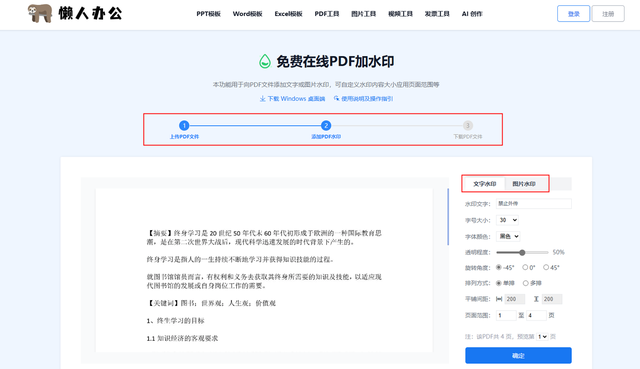Image resolution: width=640 pixels, height=369 pixels.
Task: Open the 下载 Windows 桌面端 link
Action: (x=296, y=99)
